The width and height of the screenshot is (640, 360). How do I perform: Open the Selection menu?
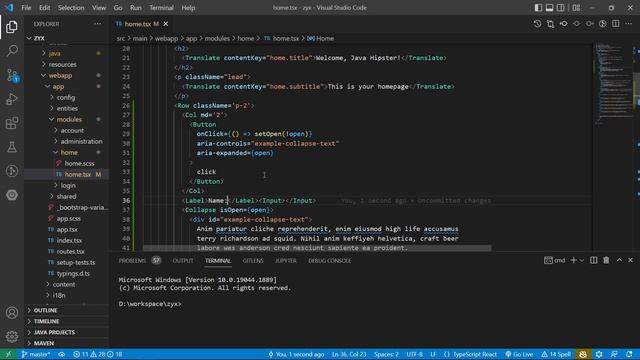pos(71,8)
